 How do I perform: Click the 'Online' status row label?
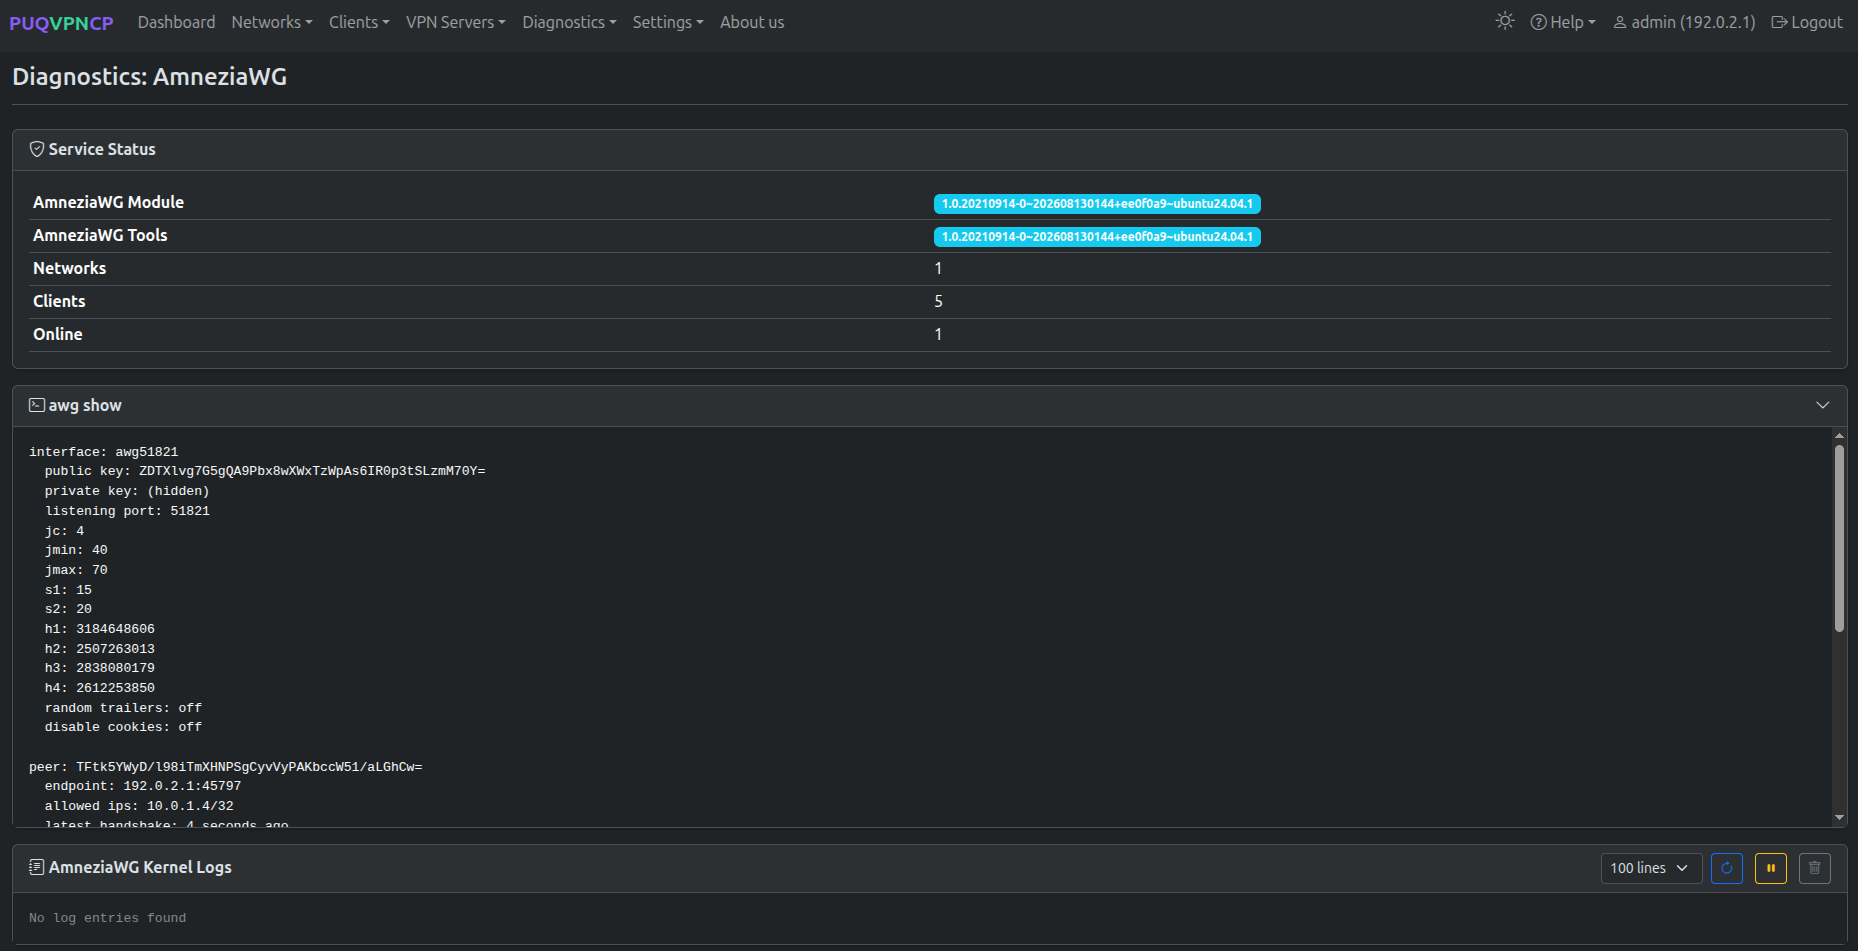coord(58,334)
